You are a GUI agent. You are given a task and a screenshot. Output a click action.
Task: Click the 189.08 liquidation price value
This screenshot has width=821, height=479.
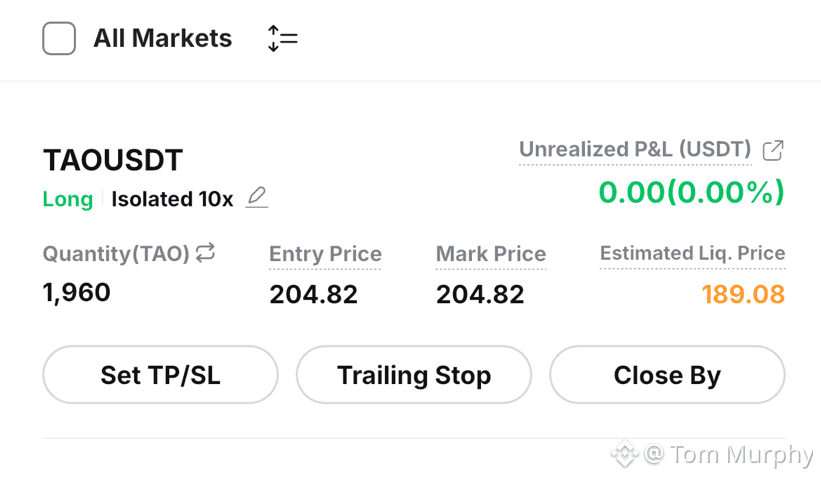744,294
